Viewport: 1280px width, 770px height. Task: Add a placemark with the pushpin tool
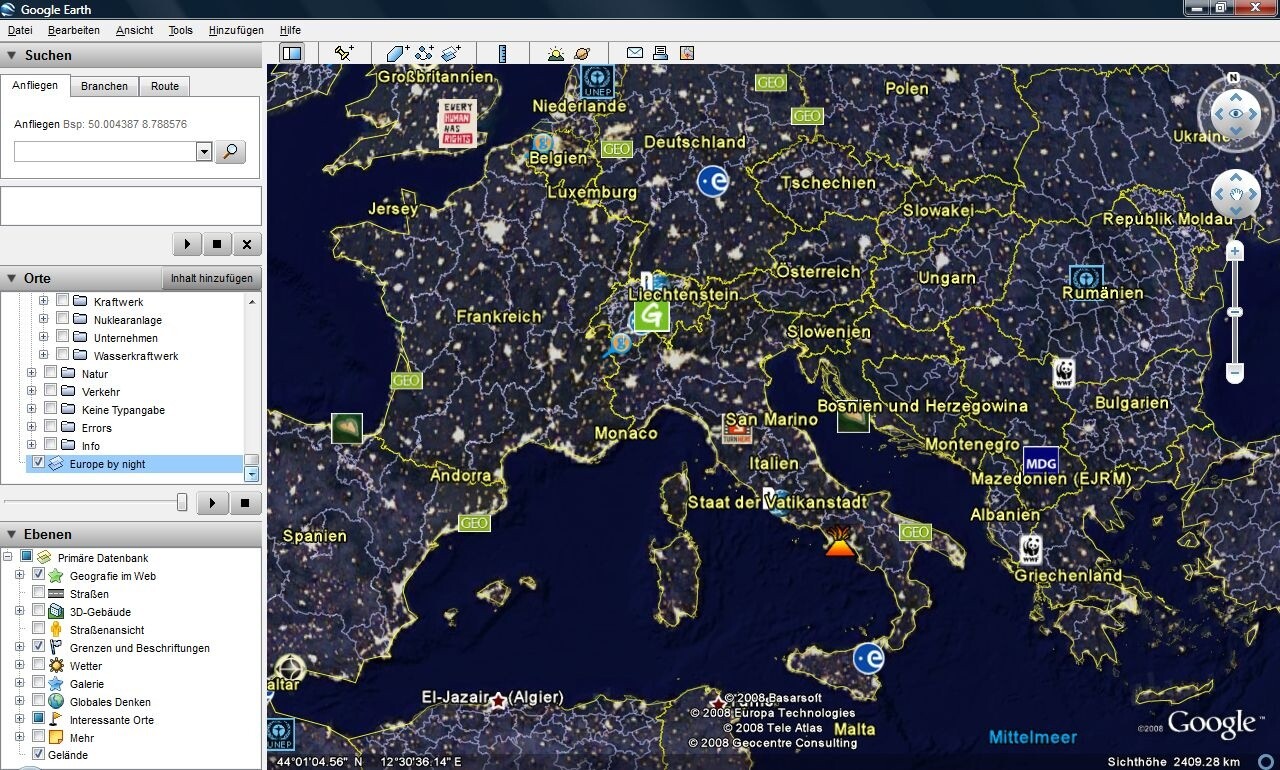[x=344, y=53]
